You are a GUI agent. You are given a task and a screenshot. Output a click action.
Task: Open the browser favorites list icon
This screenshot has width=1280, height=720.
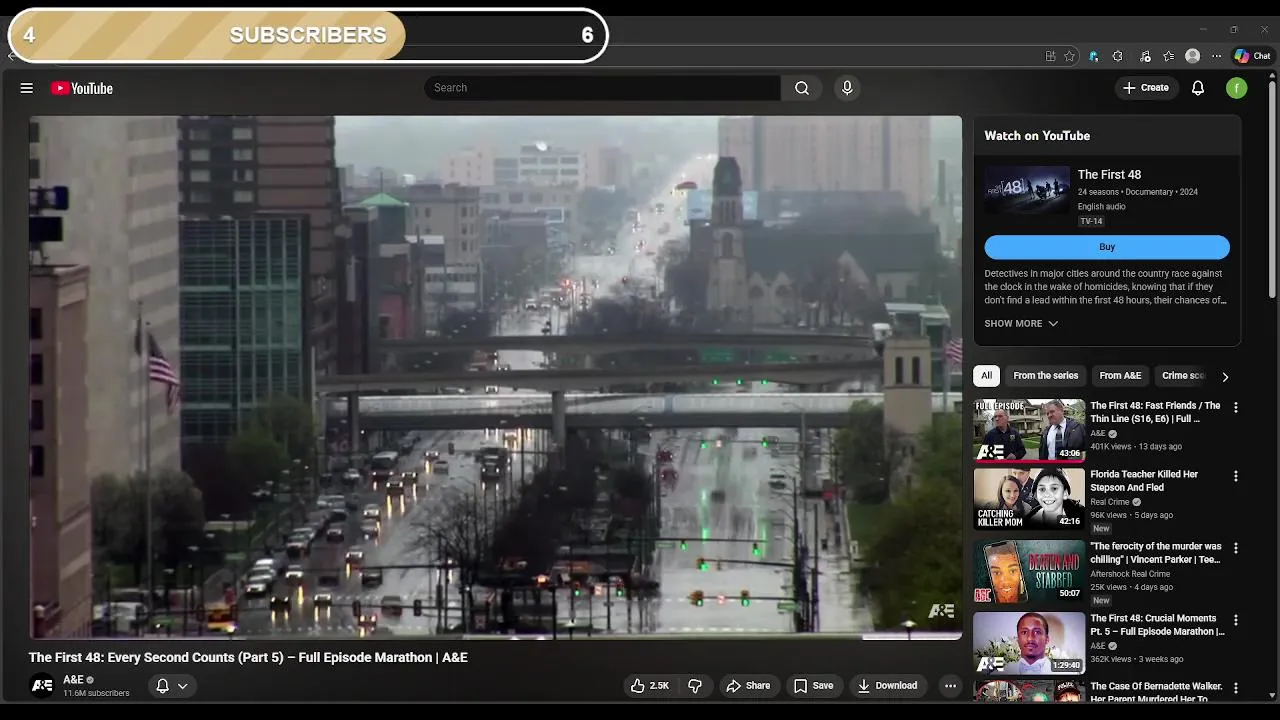coord(1168,56)
